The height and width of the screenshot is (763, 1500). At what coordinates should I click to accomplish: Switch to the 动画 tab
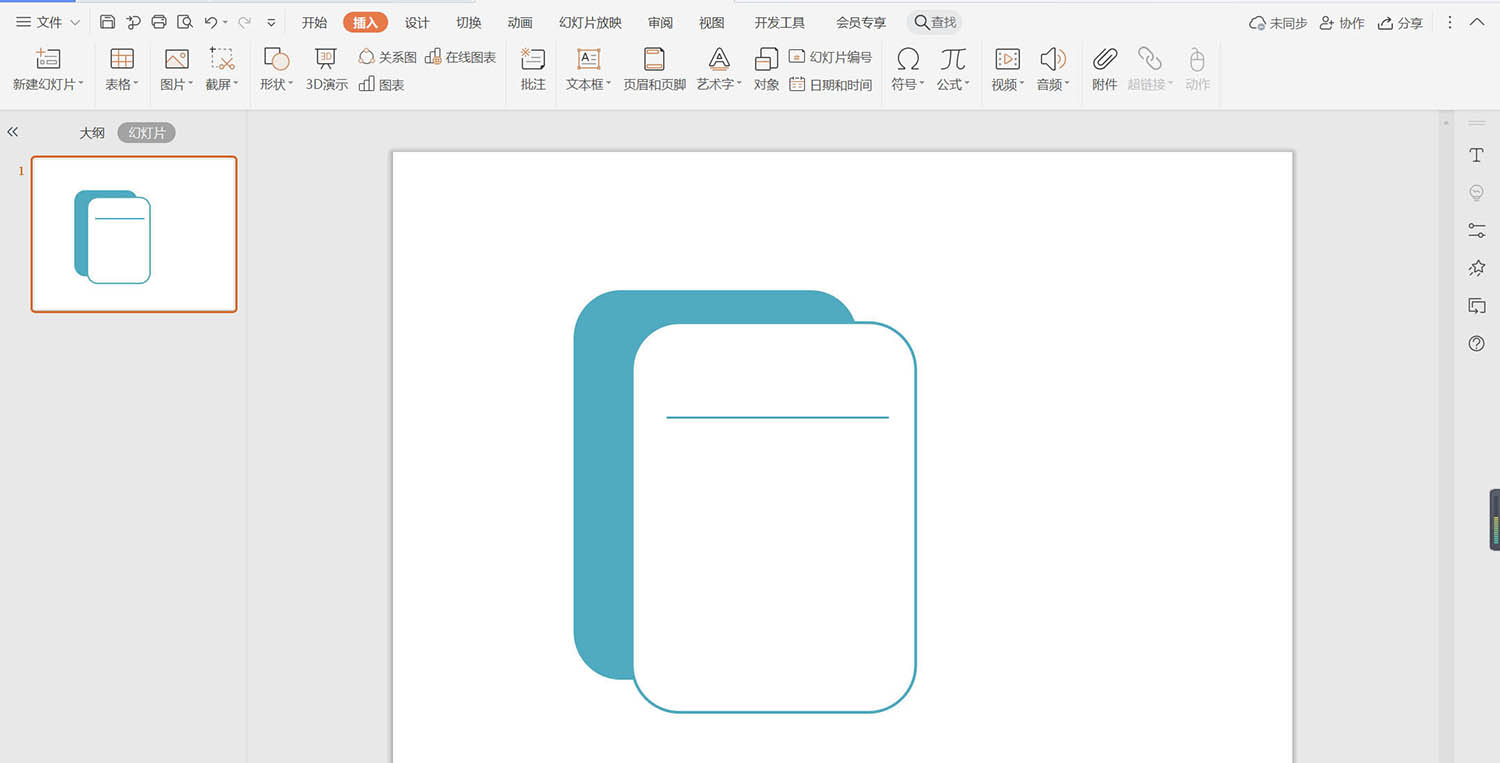coord(520,22)
